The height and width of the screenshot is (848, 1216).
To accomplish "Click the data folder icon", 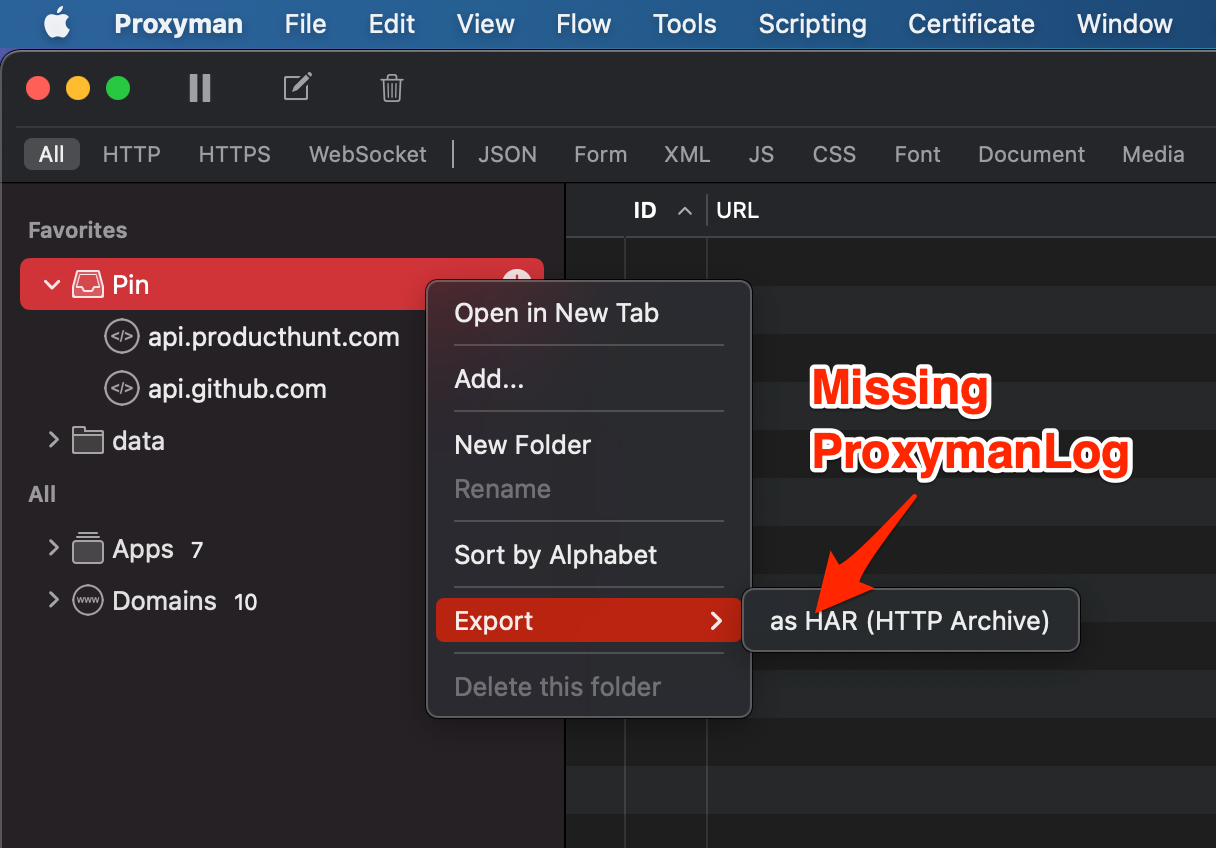I will pyautogui.click(x=88, y=440).
